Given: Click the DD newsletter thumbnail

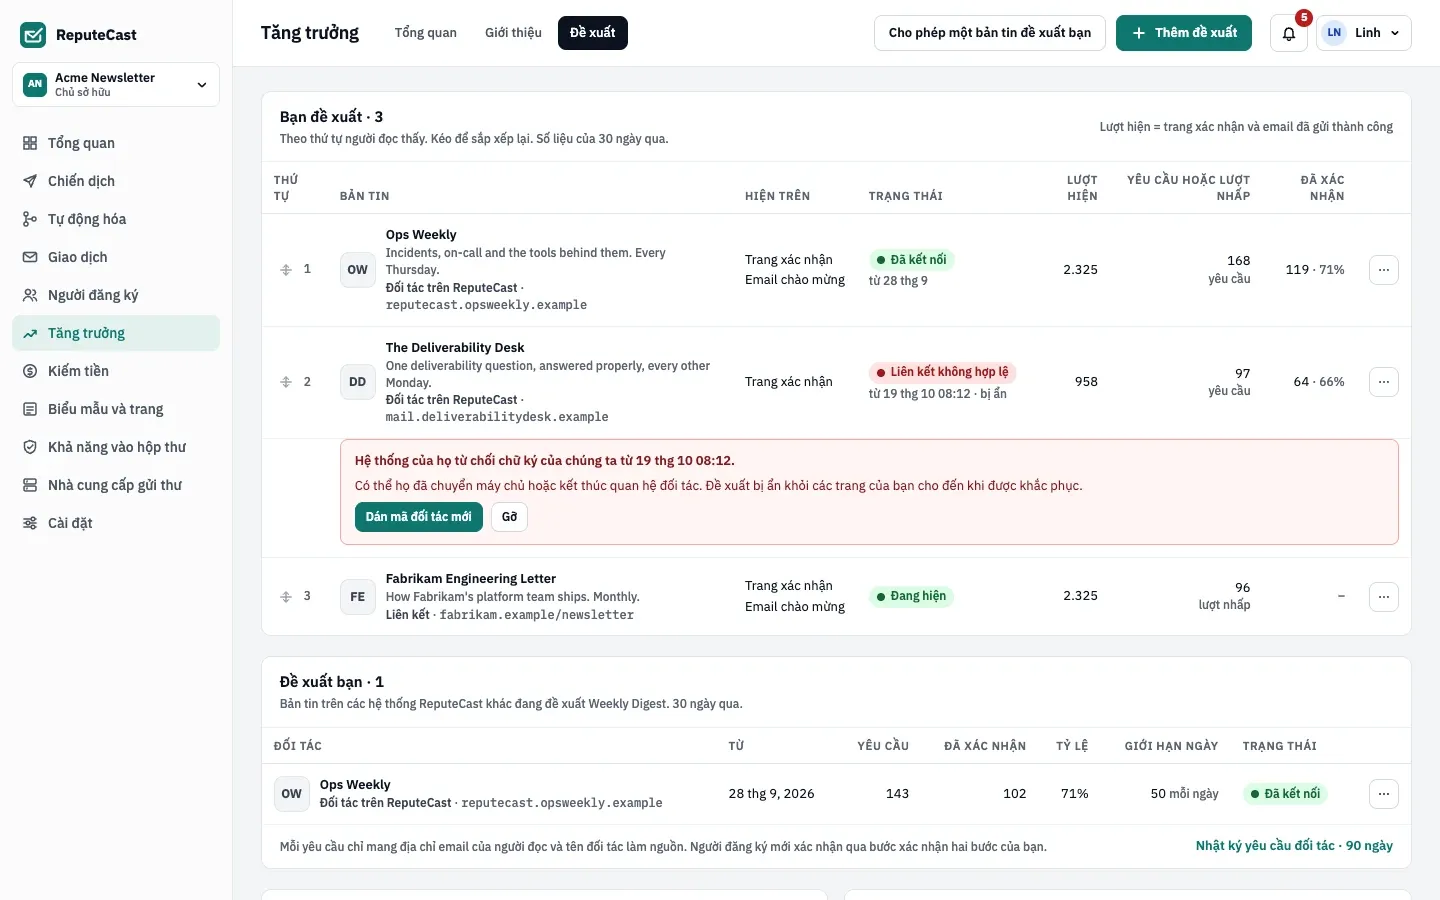Looking at the screenshot, I should point(358,382).
